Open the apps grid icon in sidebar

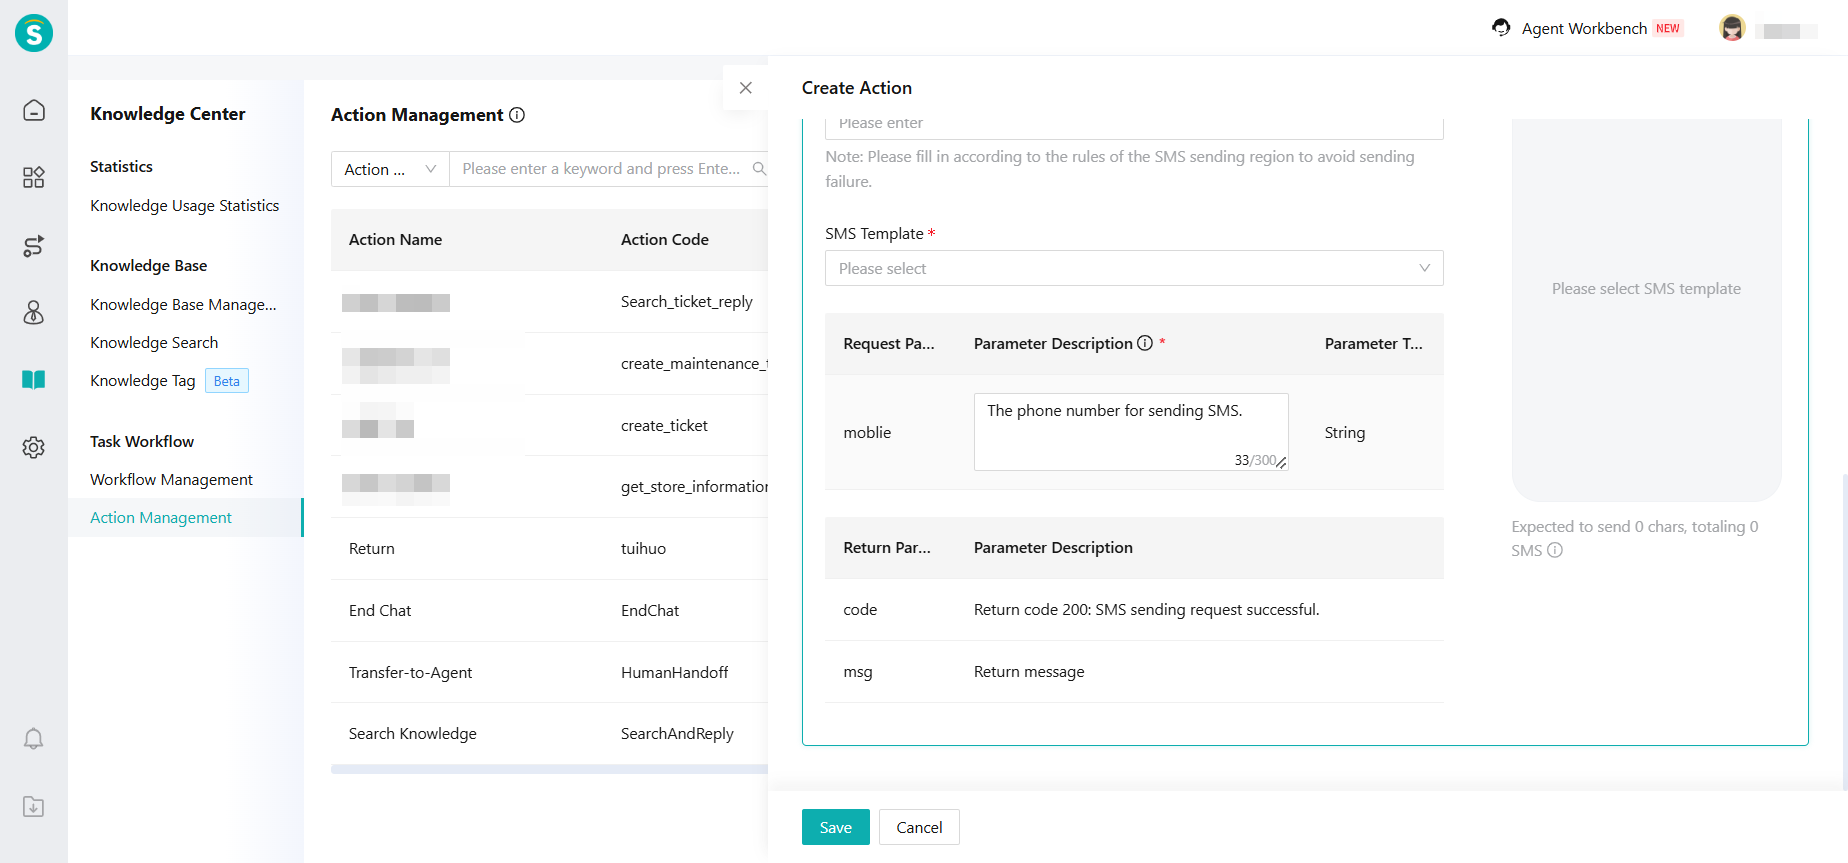coord(34,178)
